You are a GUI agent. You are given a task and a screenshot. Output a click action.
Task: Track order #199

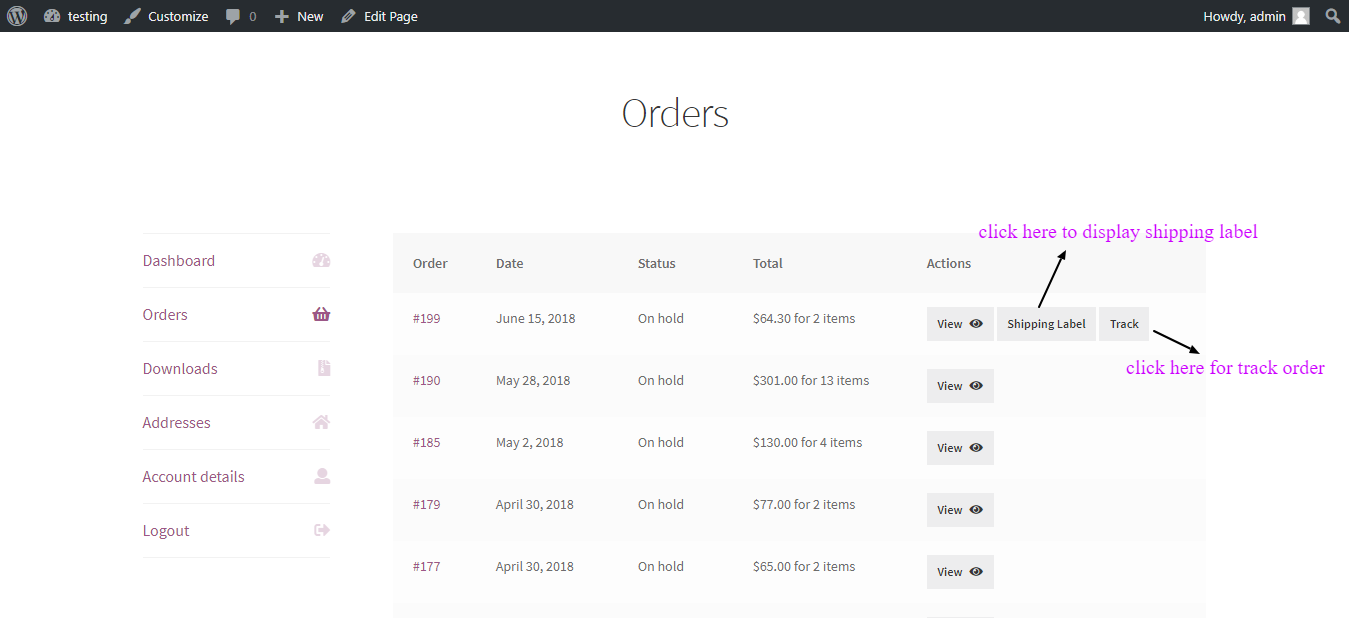point(1124,324)
